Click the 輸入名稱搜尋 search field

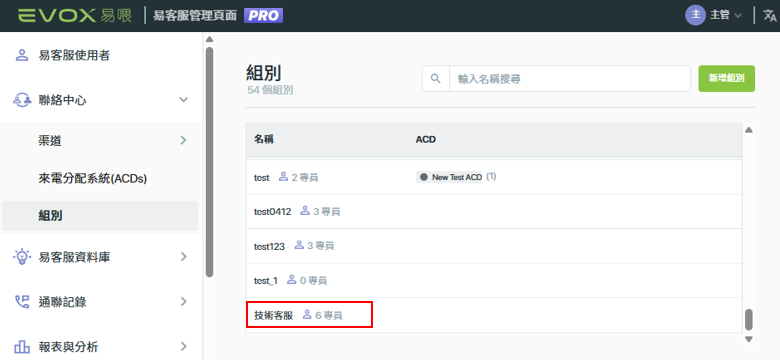point(570,79)
